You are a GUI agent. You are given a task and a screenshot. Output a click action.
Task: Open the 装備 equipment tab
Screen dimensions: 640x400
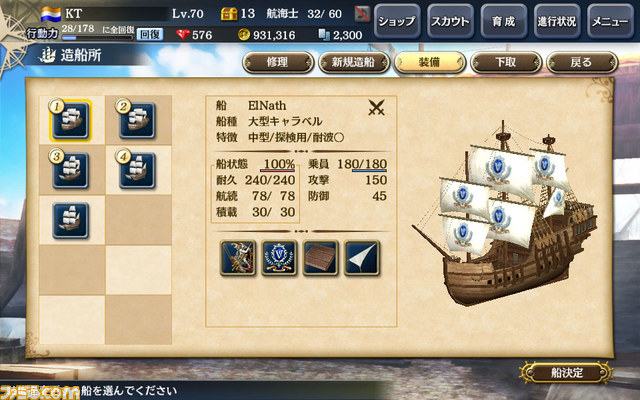429,62
